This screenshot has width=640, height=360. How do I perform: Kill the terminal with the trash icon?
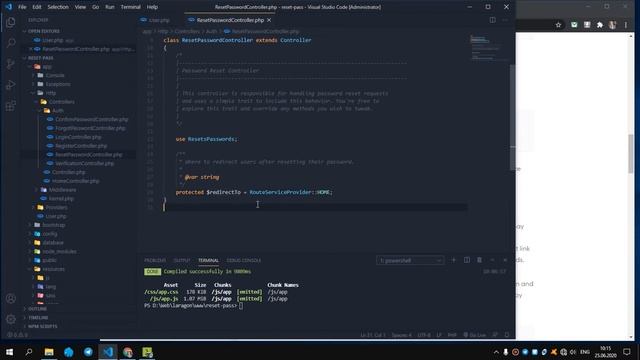tap(480, 260)
